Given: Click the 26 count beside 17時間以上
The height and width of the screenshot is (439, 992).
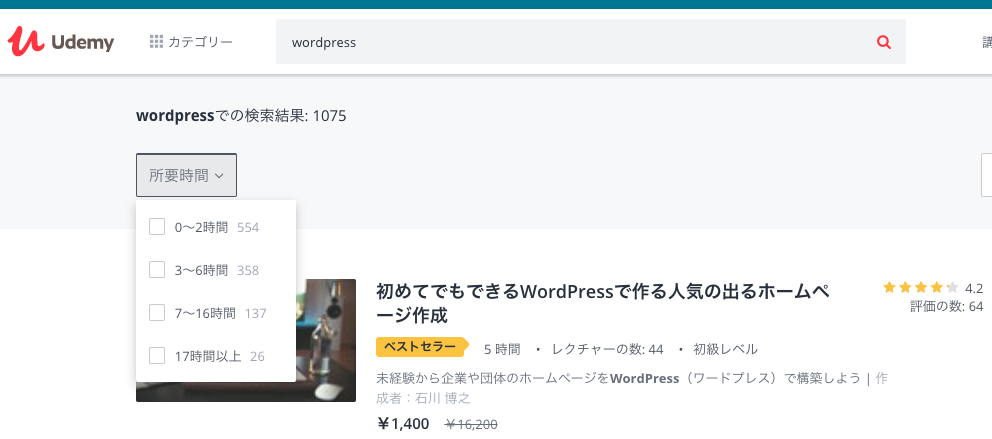Looking at the screenshot, I should point(257,356).
